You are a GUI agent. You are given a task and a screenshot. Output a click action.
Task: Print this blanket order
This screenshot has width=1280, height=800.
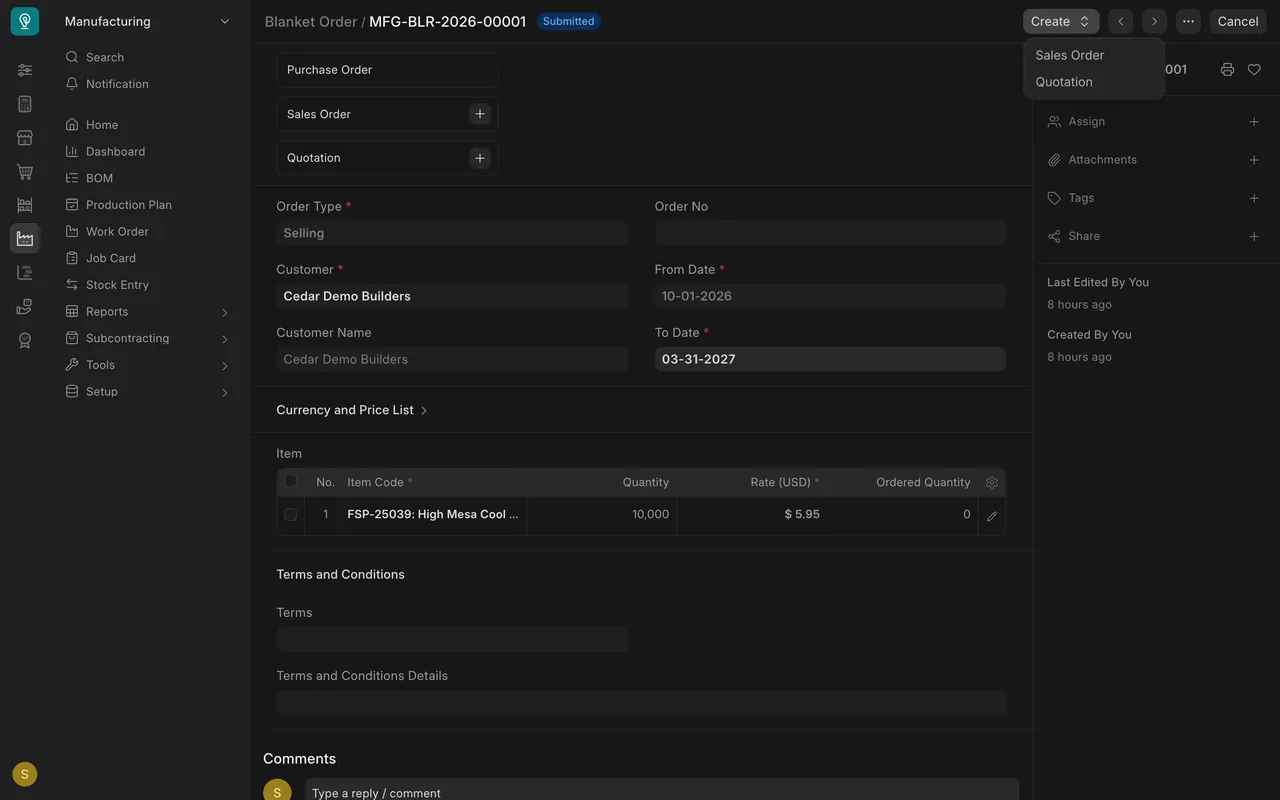(1227, 69)
